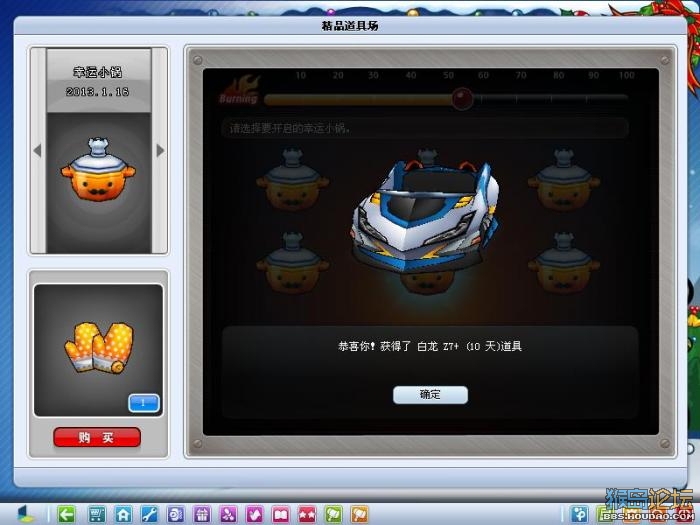Click the 确定 confirm button
Image resolution: width=700 pixels, height=525 pixels.
point(430,395)
